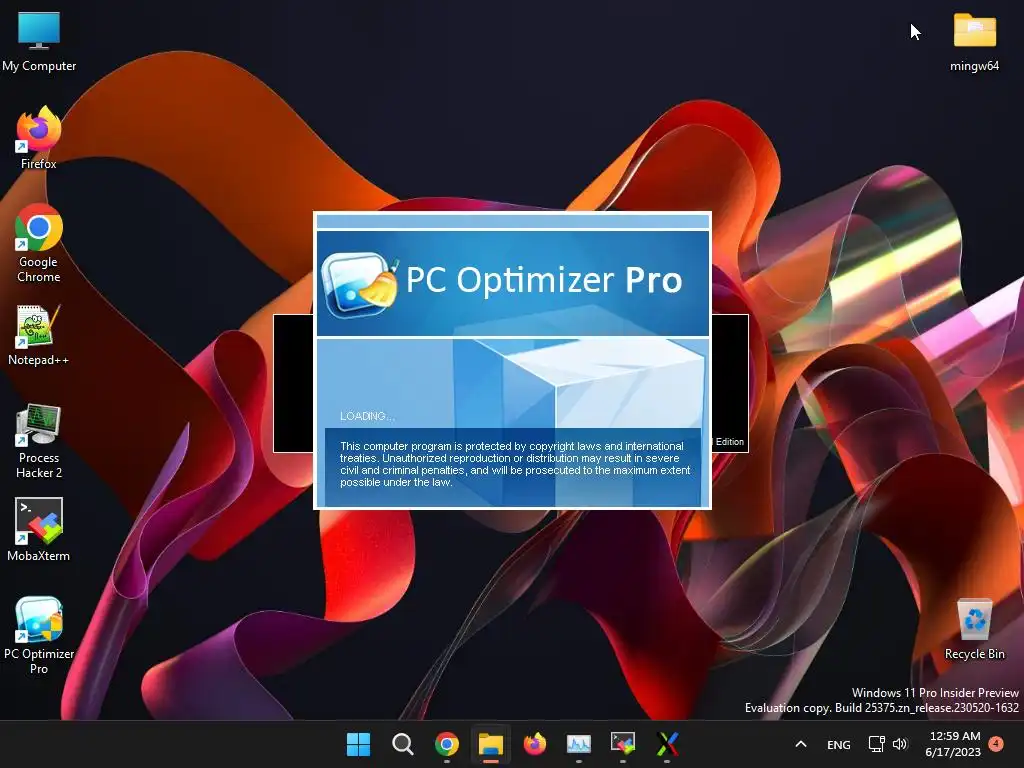This screenshot has height=768, width=1024.
Task: Open network status tray icon
Action: 876,744
